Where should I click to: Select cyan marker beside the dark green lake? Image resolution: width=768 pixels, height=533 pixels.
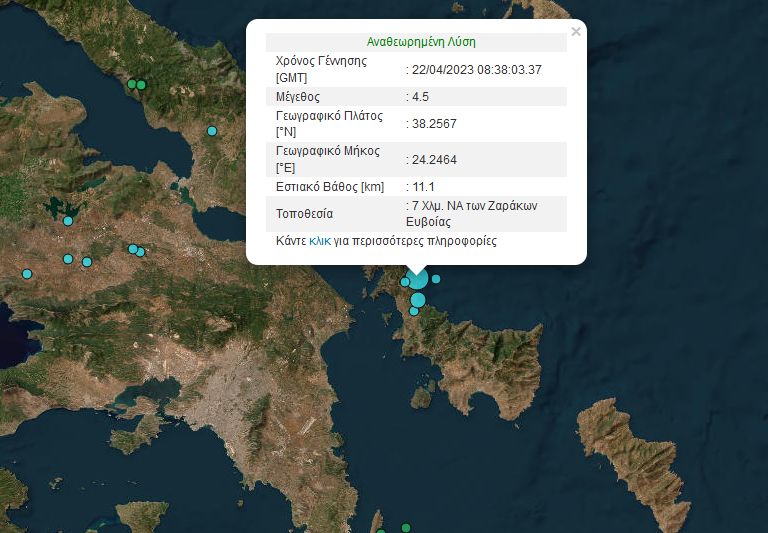point(68,221)
